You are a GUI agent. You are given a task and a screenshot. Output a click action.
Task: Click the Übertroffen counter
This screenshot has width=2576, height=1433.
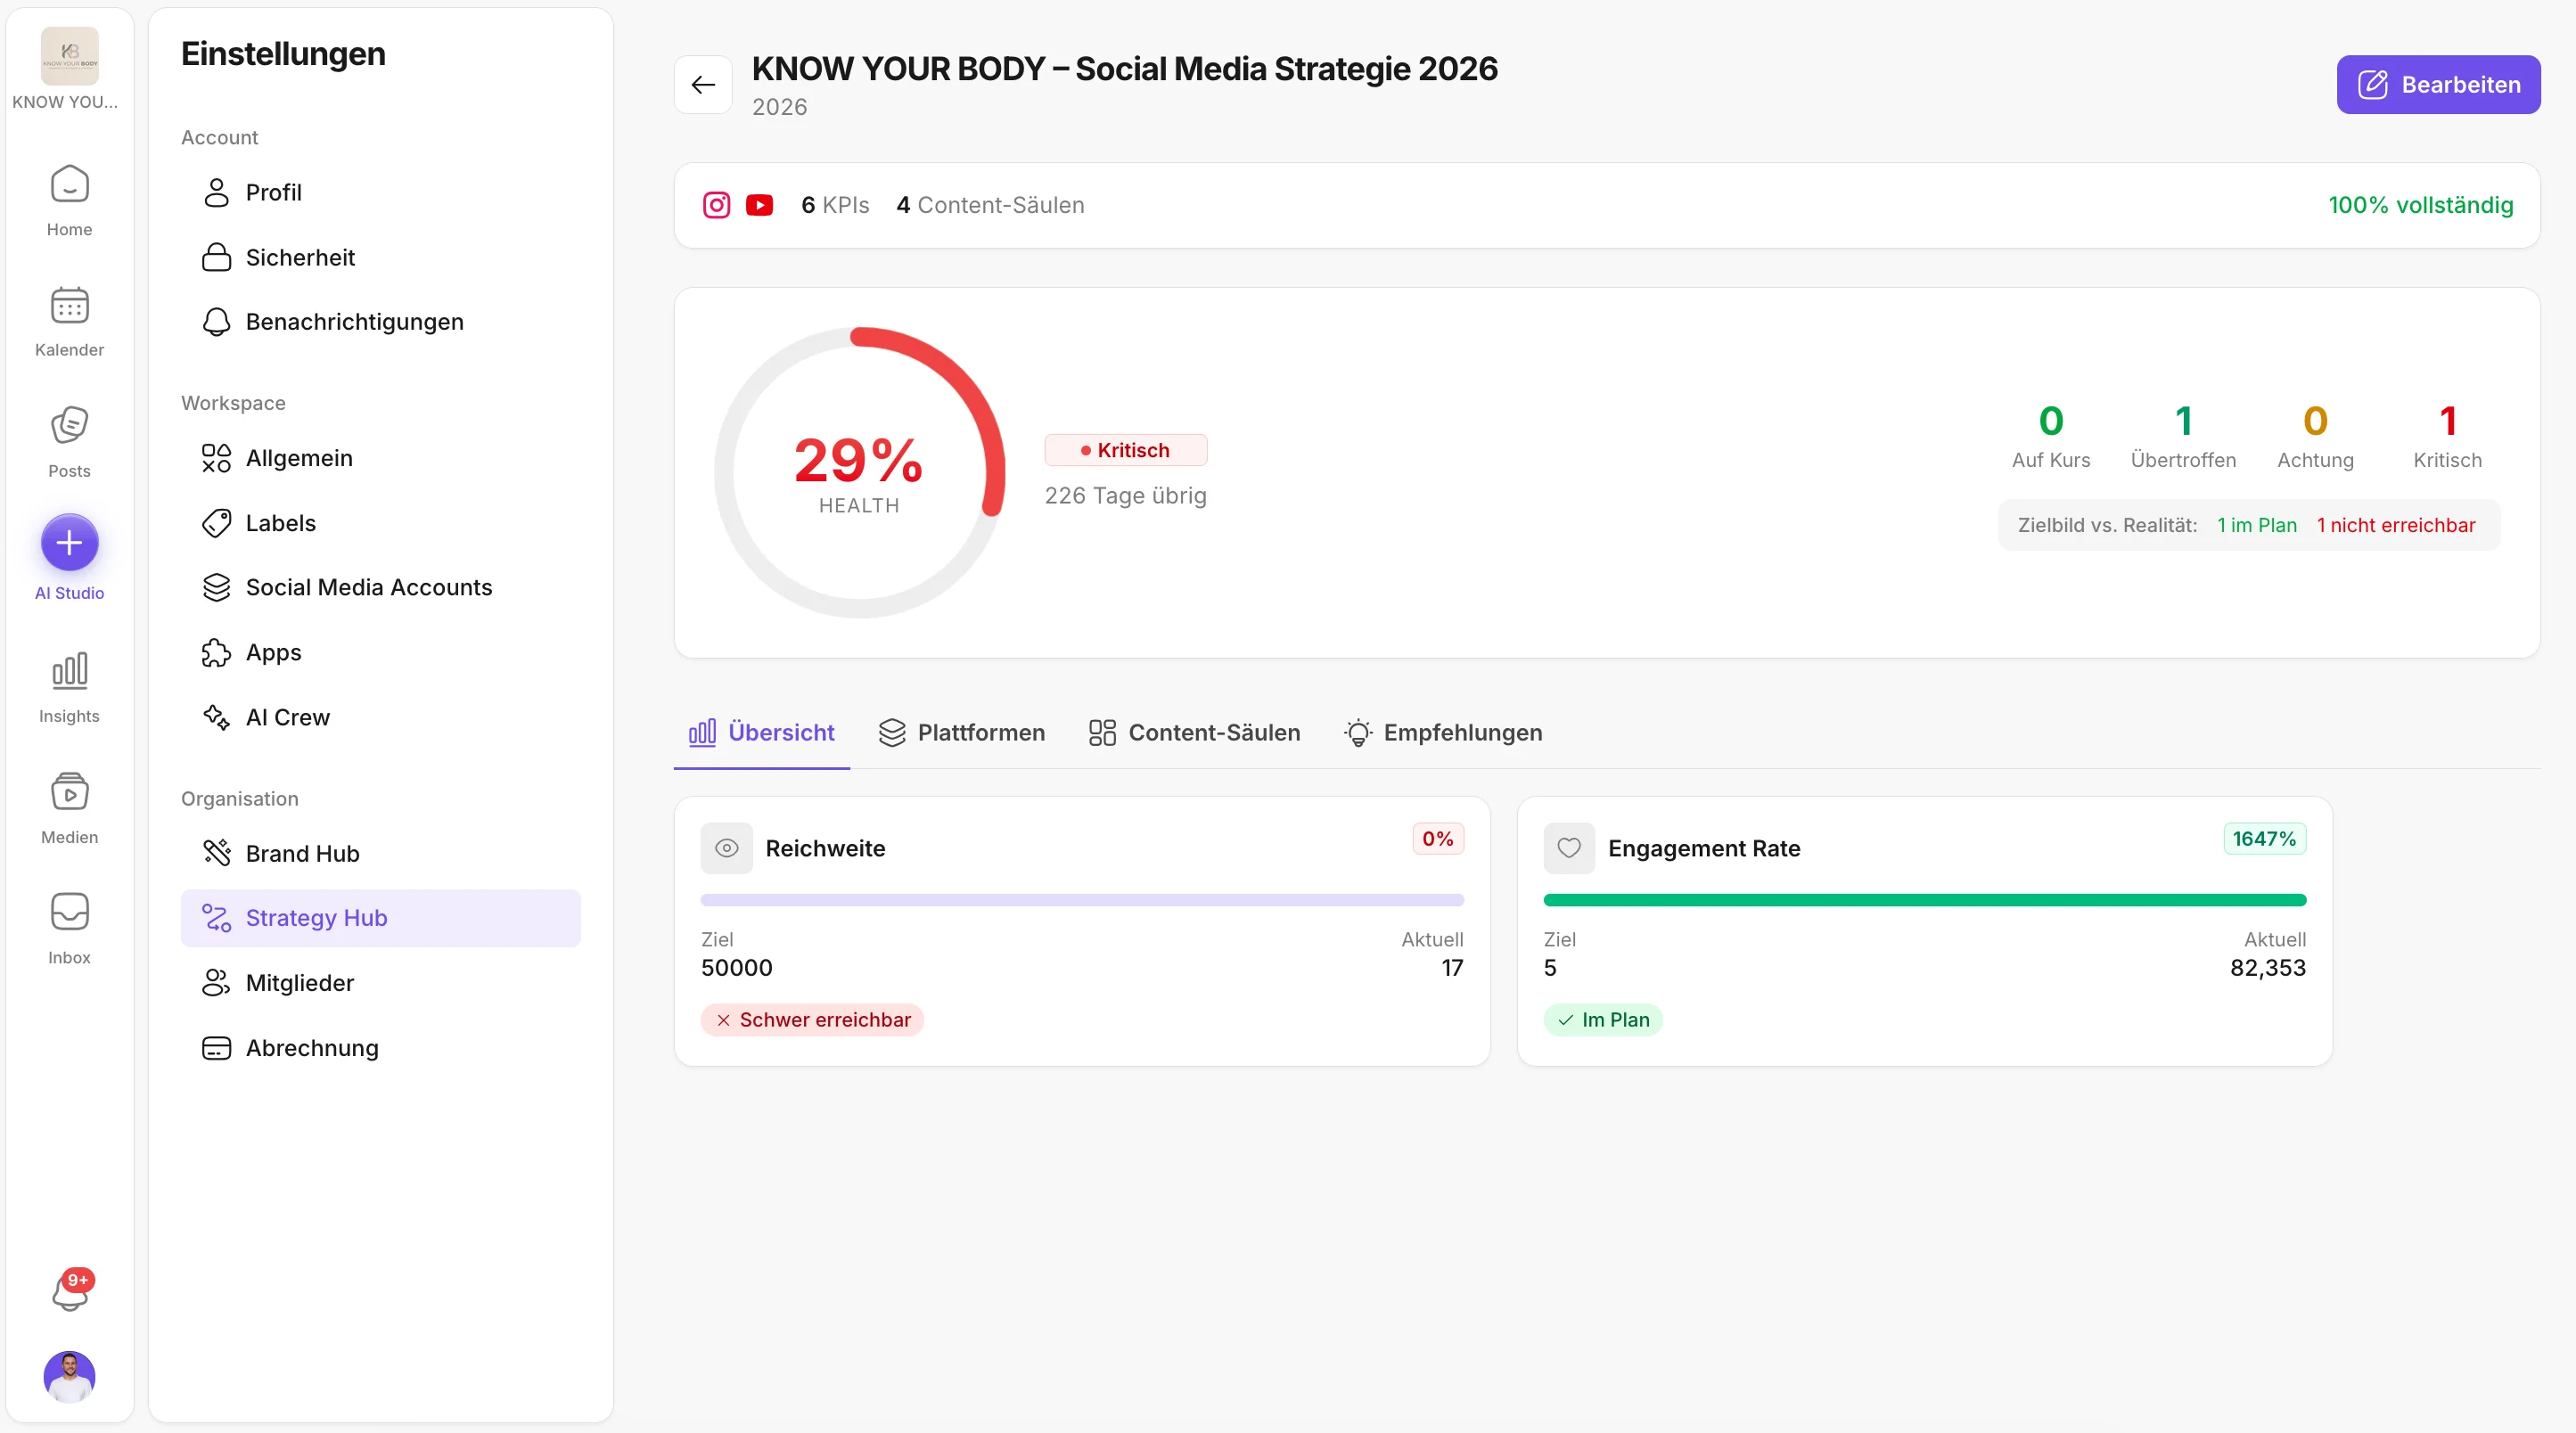(x=2183, y=435)
